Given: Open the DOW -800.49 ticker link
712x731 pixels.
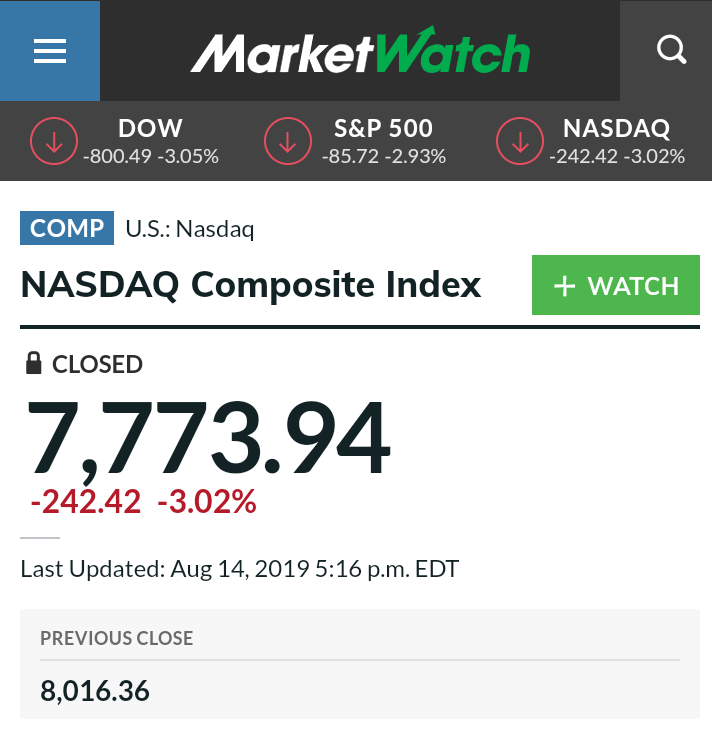Looking at the screenshot, I should click(x=151, y=142).
